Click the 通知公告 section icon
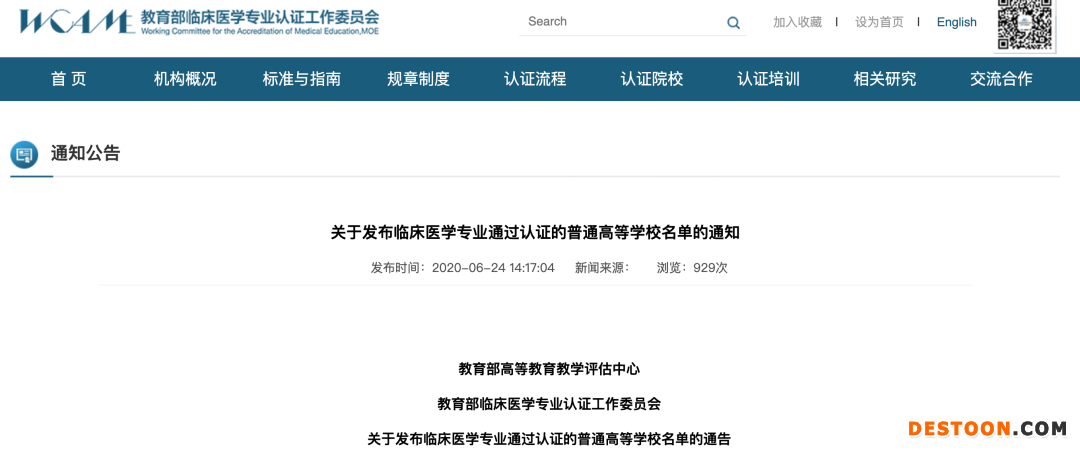1080x451 pixels. [24, 154]
